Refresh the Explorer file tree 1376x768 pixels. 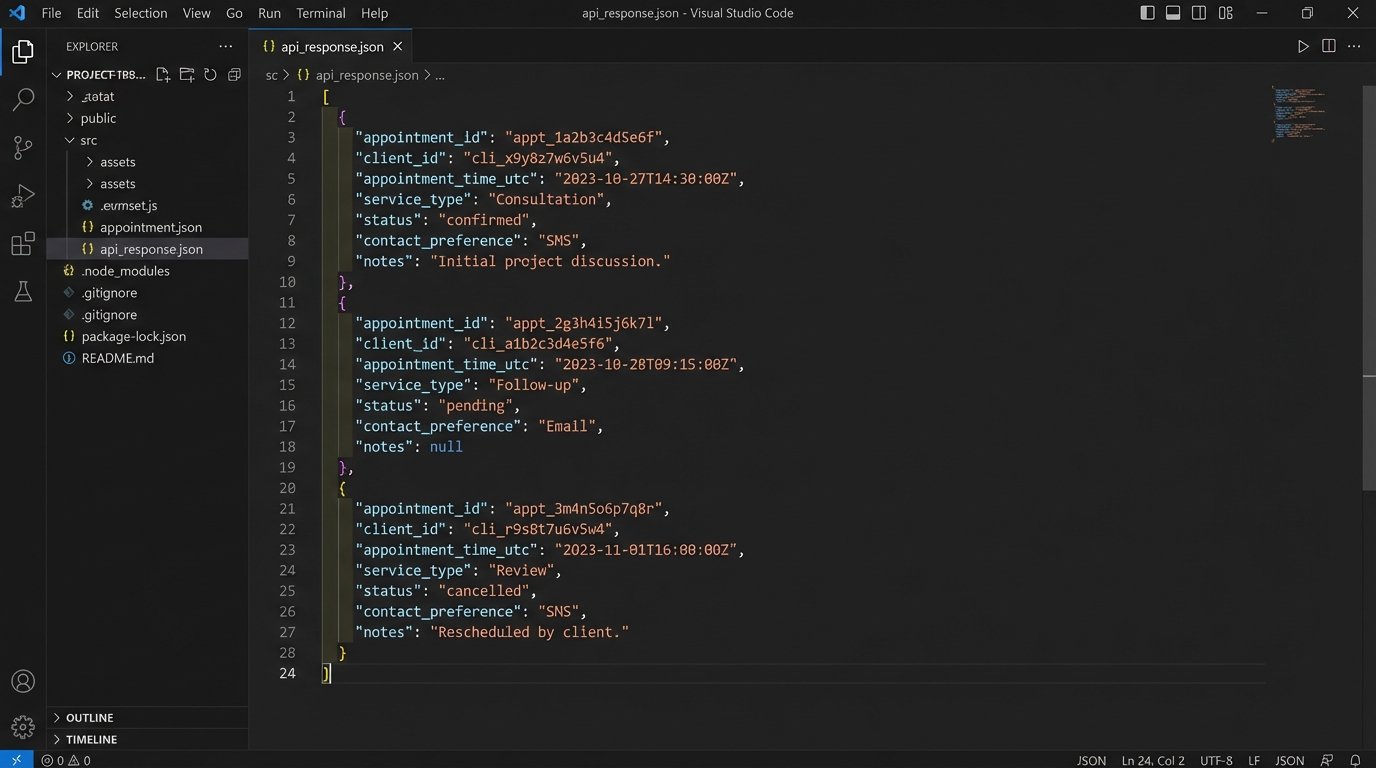(x=210, y=75)
